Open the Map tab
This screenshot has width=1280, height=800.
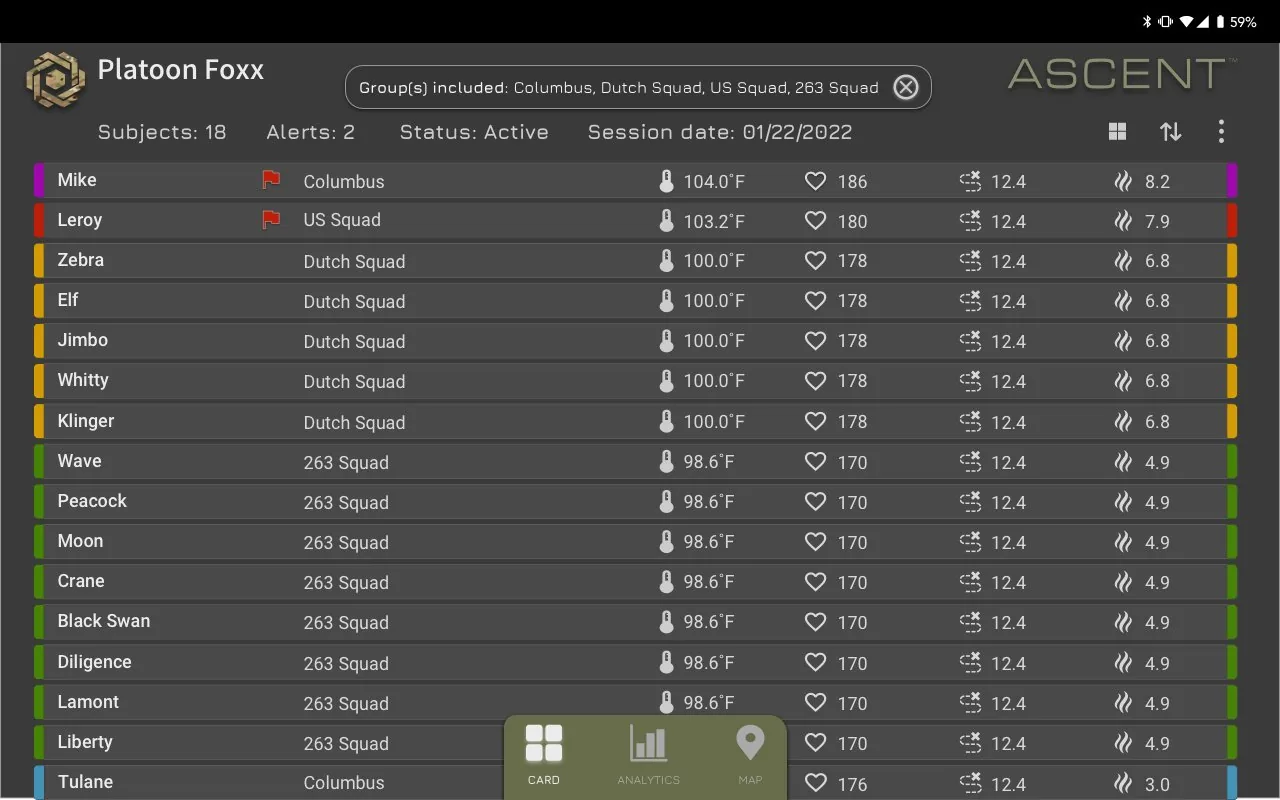[x=750, y=756]
